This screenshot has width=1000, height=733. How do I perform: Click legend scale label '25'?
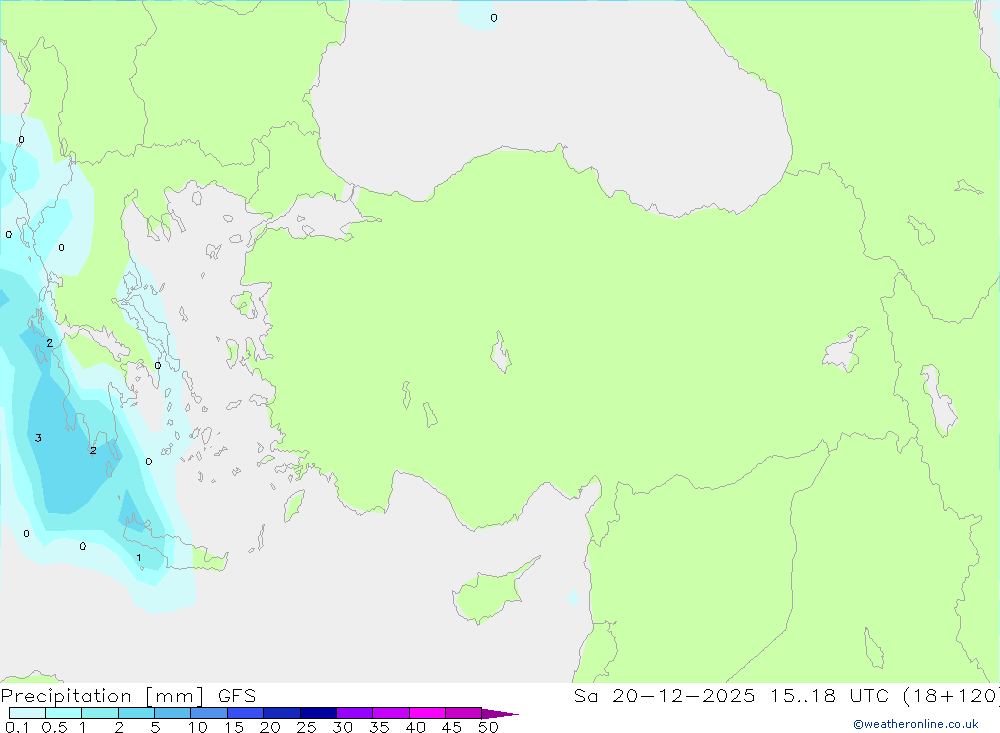coord(306,727)
